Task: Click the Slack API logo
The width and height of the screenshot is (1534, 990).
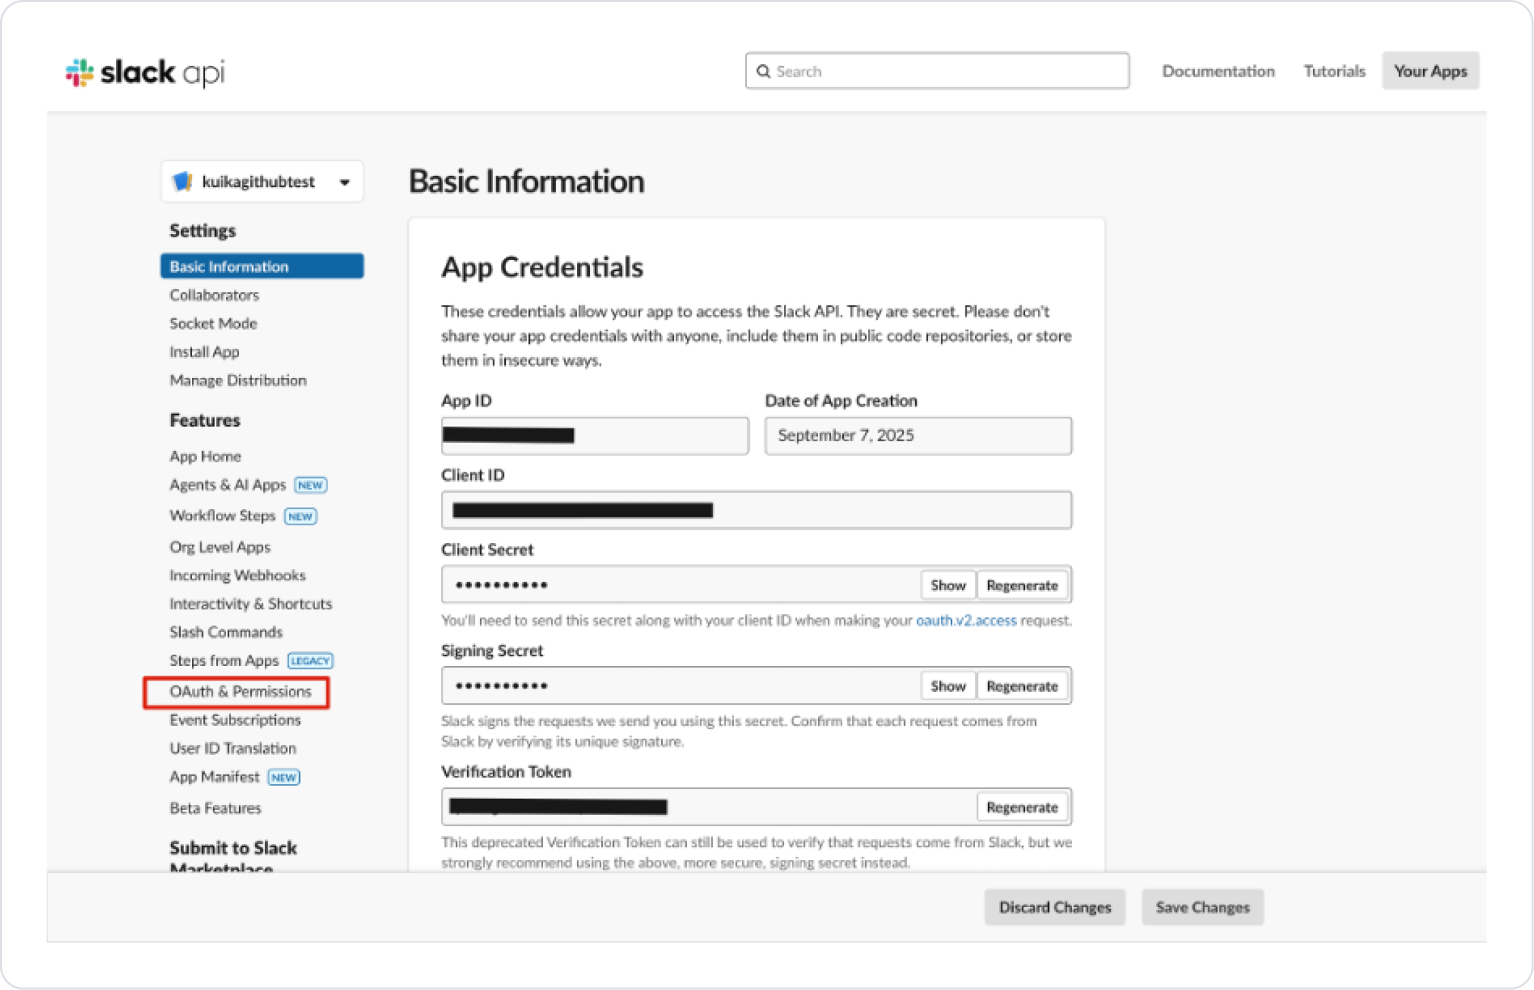Action: click(x=145, y=72)
